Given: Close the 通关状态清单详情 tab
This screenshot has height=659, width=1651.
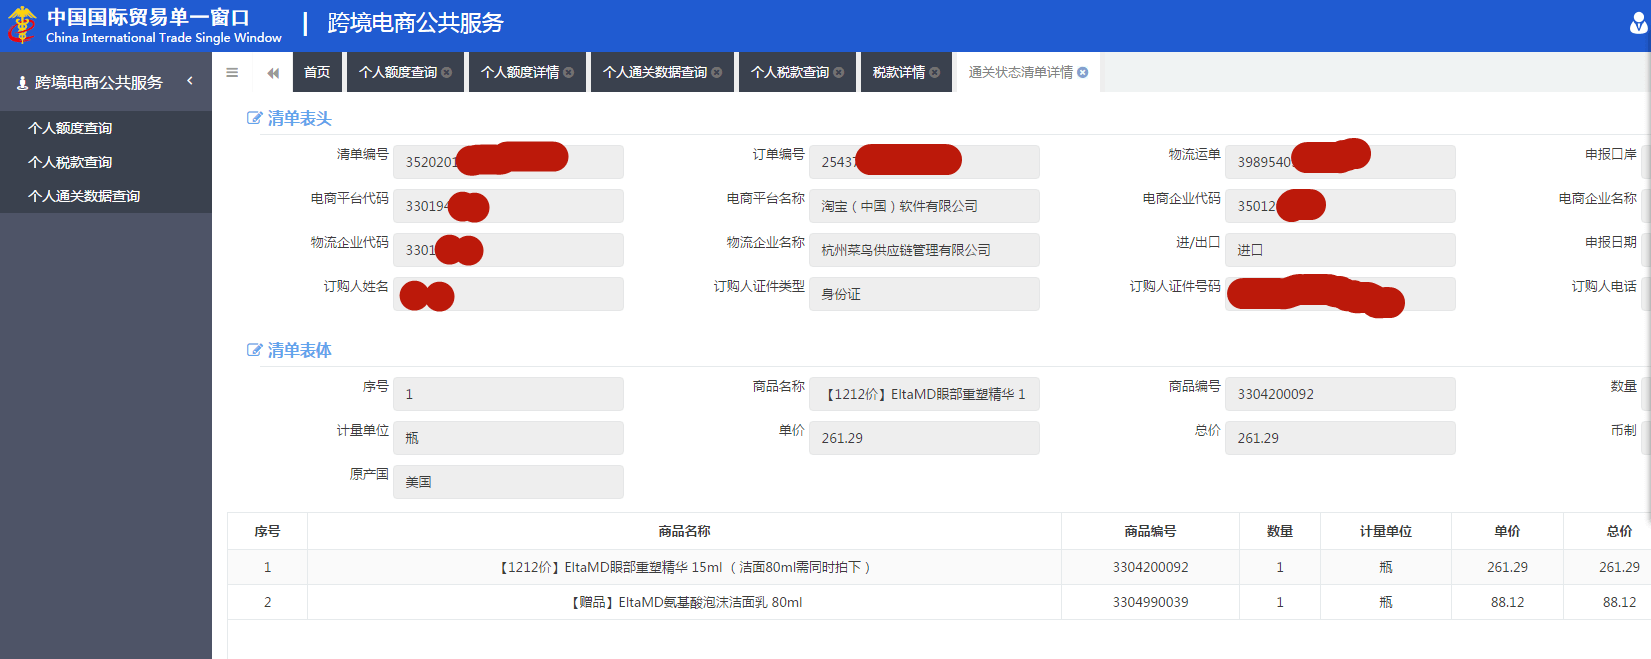Looking at the screenshot, I should (1083, 72).
